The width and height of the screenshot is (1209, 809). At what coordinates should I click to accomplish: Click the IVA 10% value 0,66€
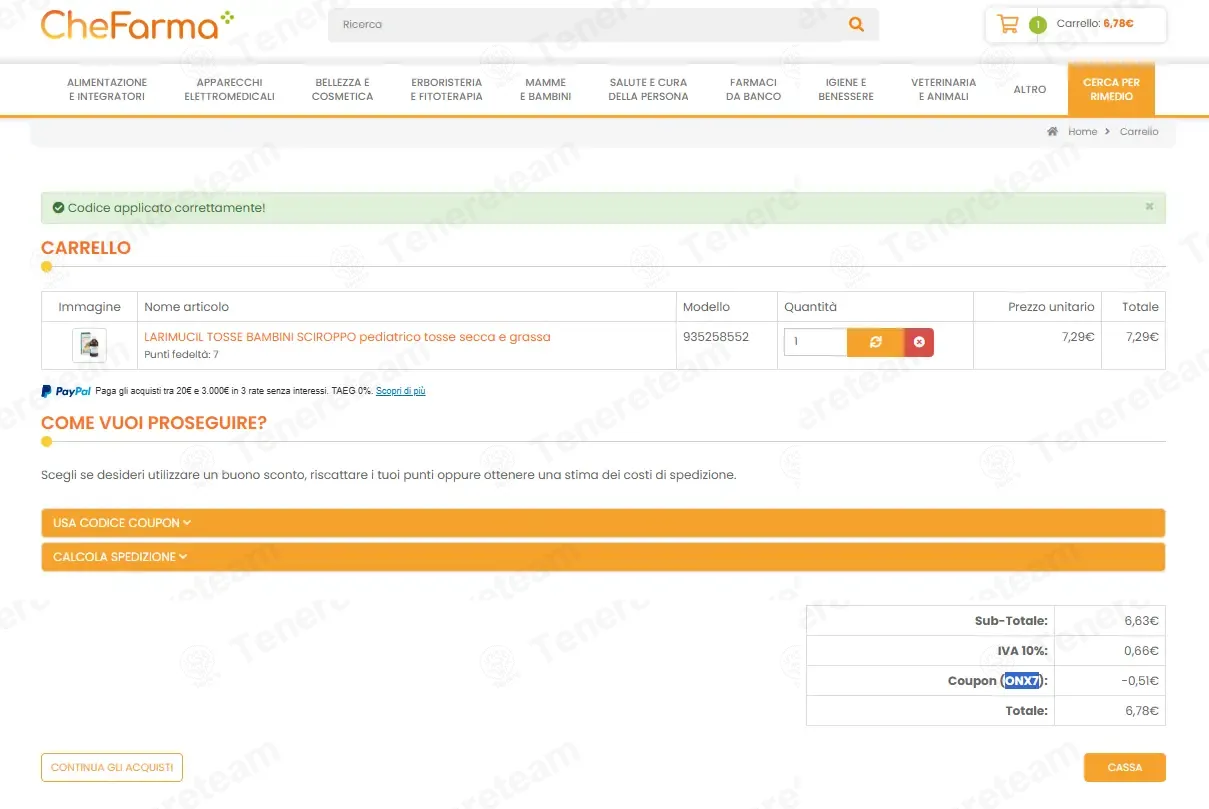[x=1141, y=651]
